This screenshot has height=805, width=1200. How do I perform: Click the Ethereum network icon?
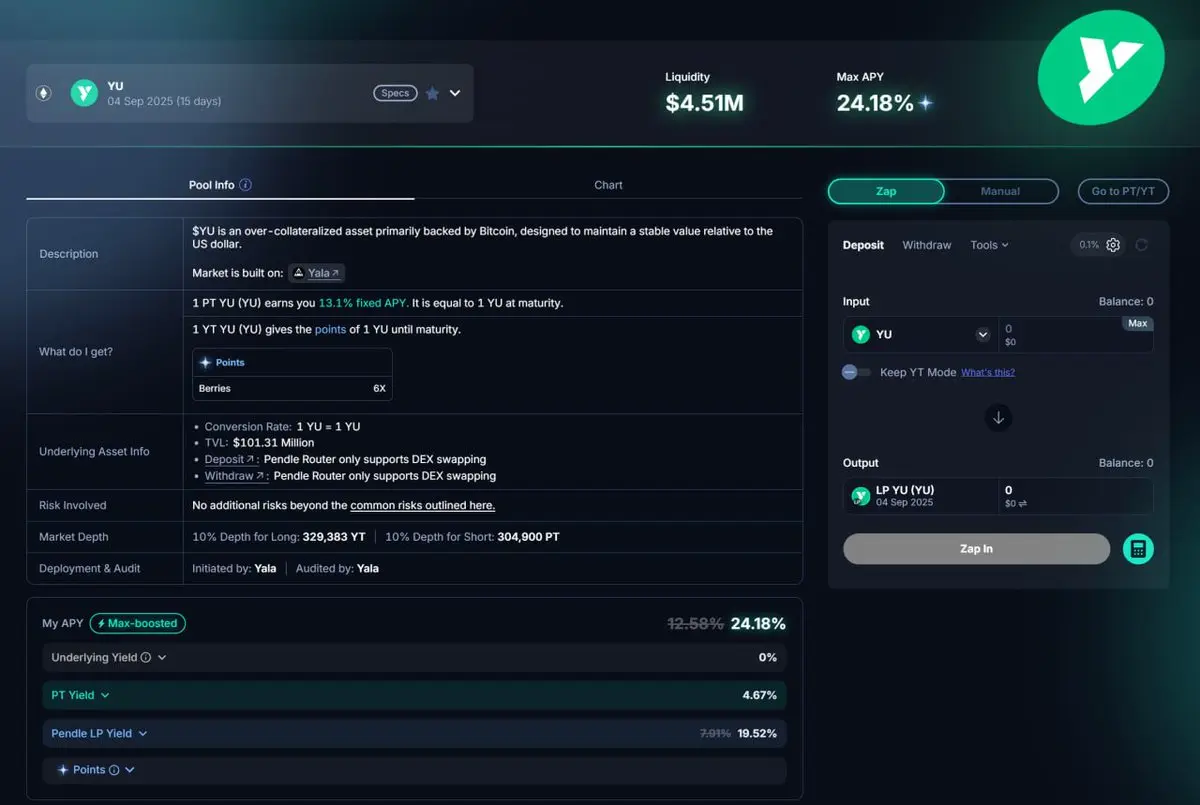tap(44, 93)
